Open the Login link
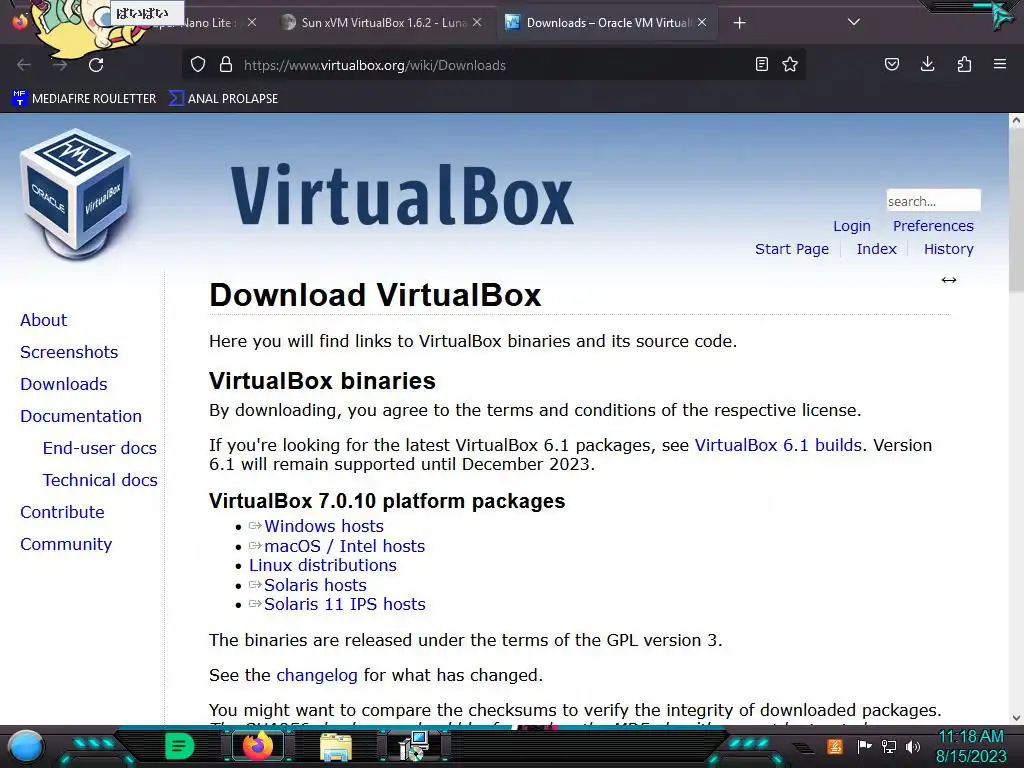 click(x=852, y=226)
